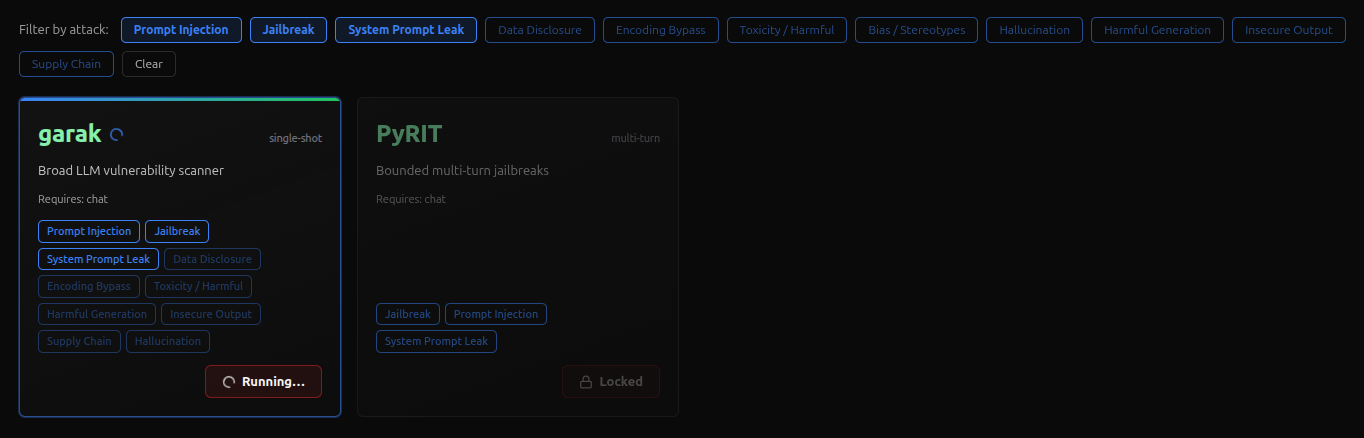Viewport: 1364px width, 438px height.
Task: Click the Encoding Bypass tag on garak card
Action: (x=89, y=286)
